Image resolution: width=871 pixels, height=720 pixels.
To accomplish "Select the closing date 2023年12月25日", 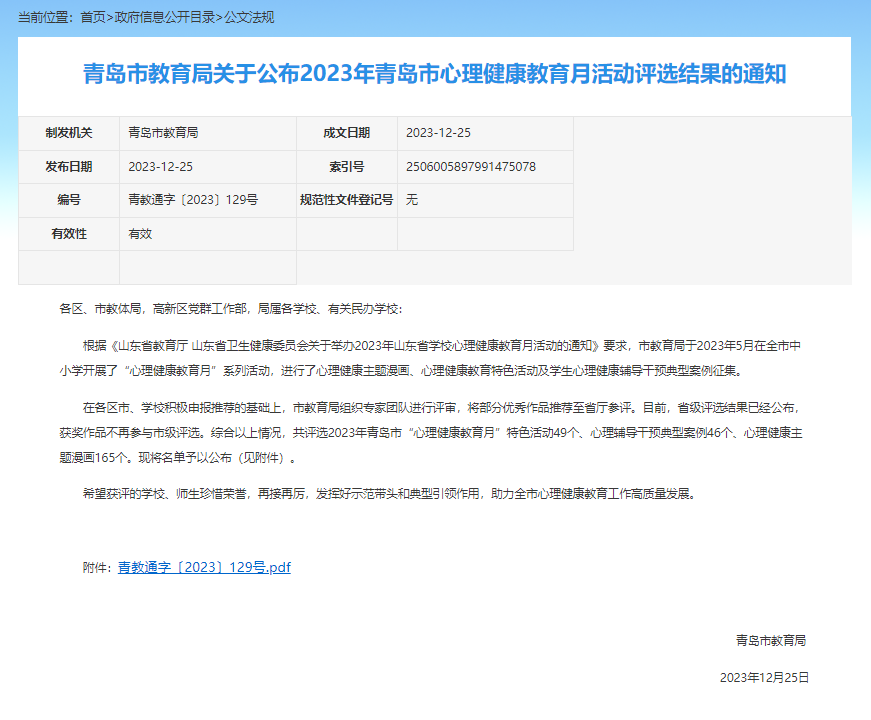I will (764, 677).
